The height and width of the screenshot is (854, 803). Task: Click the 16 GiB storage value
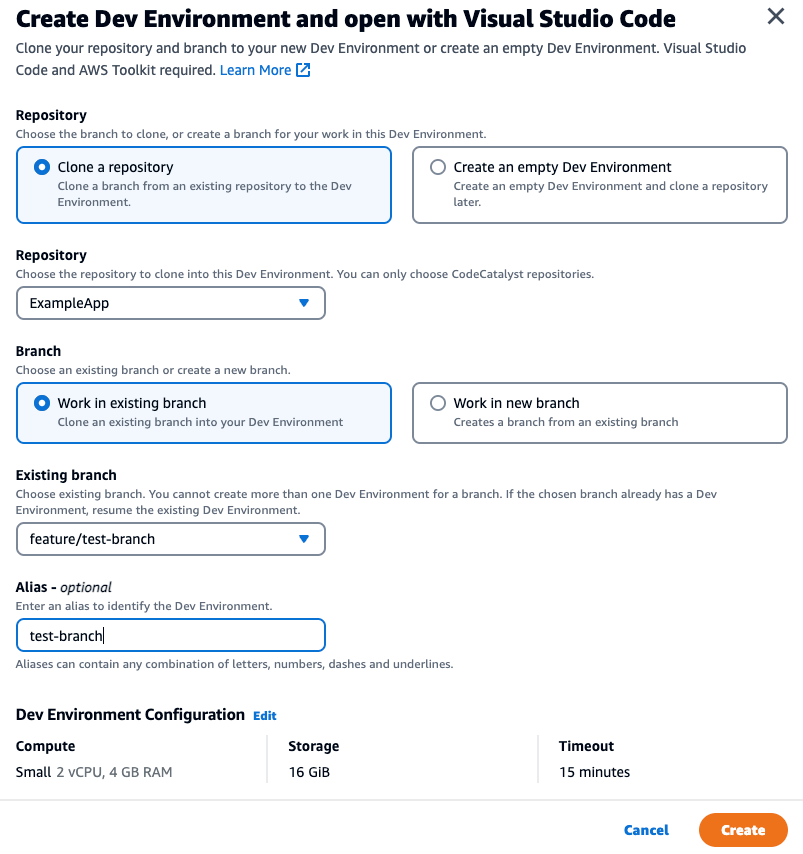pos(309,772)
